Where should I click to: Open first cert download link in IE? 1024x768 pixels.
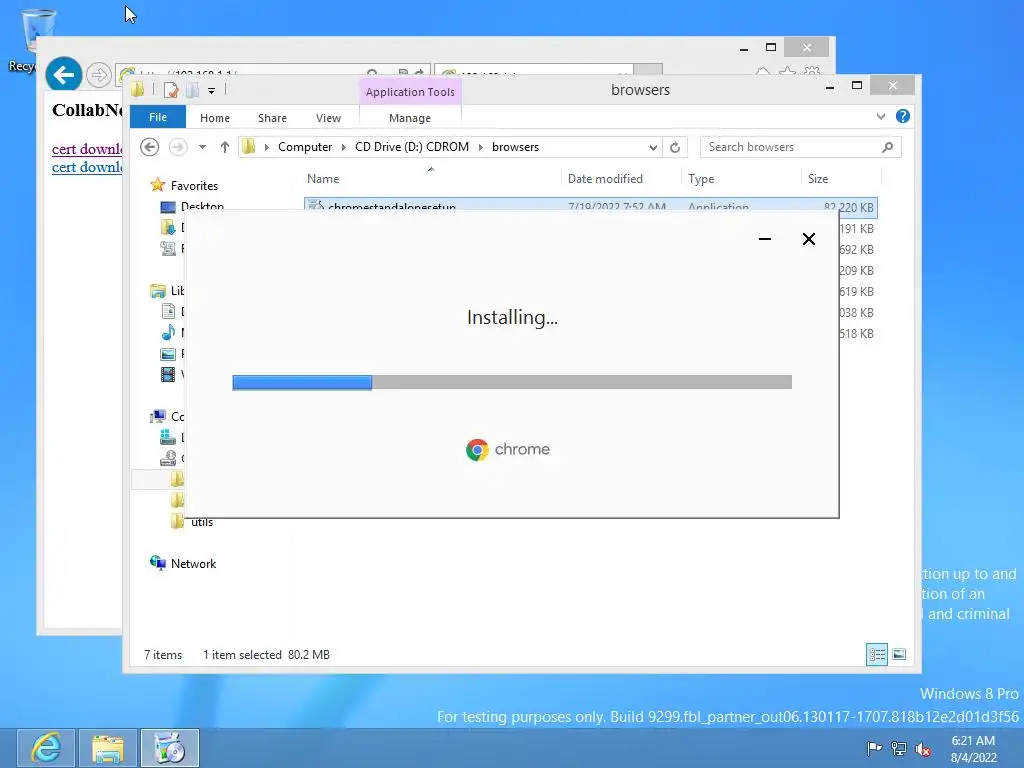tap(88, 149)
